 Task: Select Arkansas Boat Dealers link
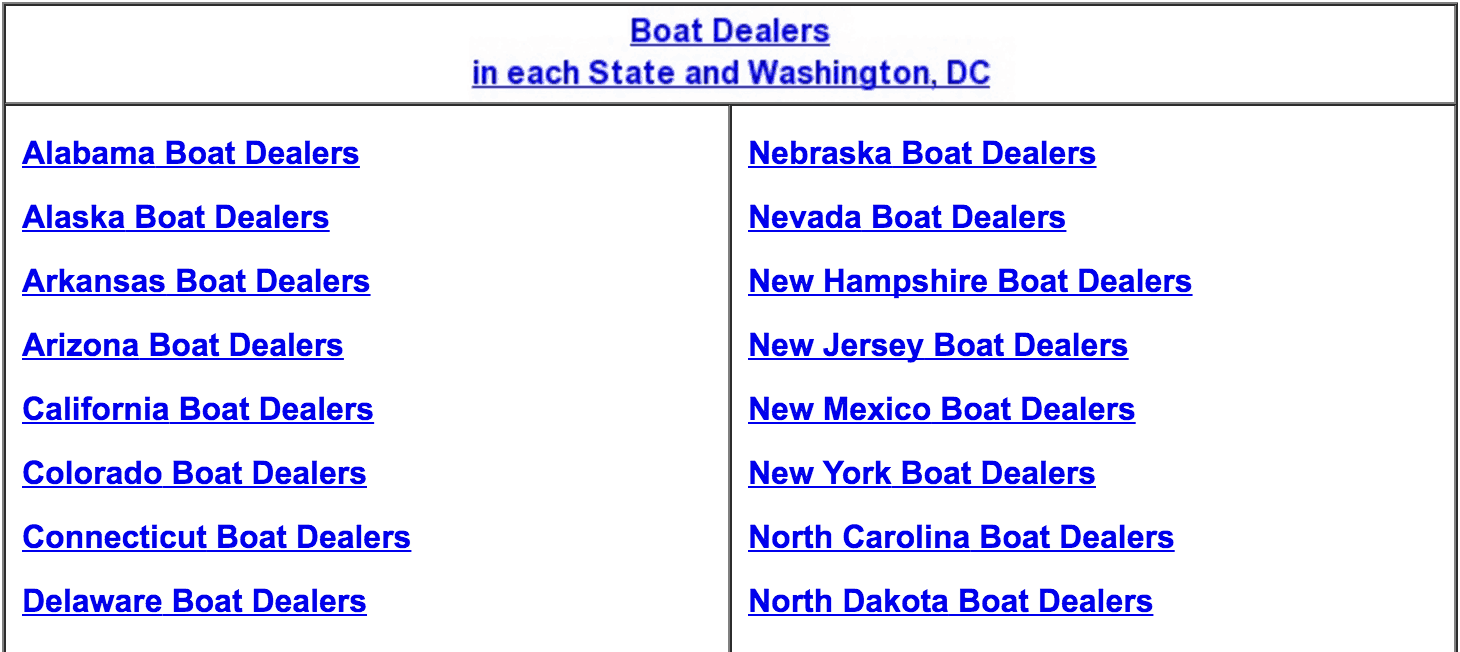[x=196, y=281]
